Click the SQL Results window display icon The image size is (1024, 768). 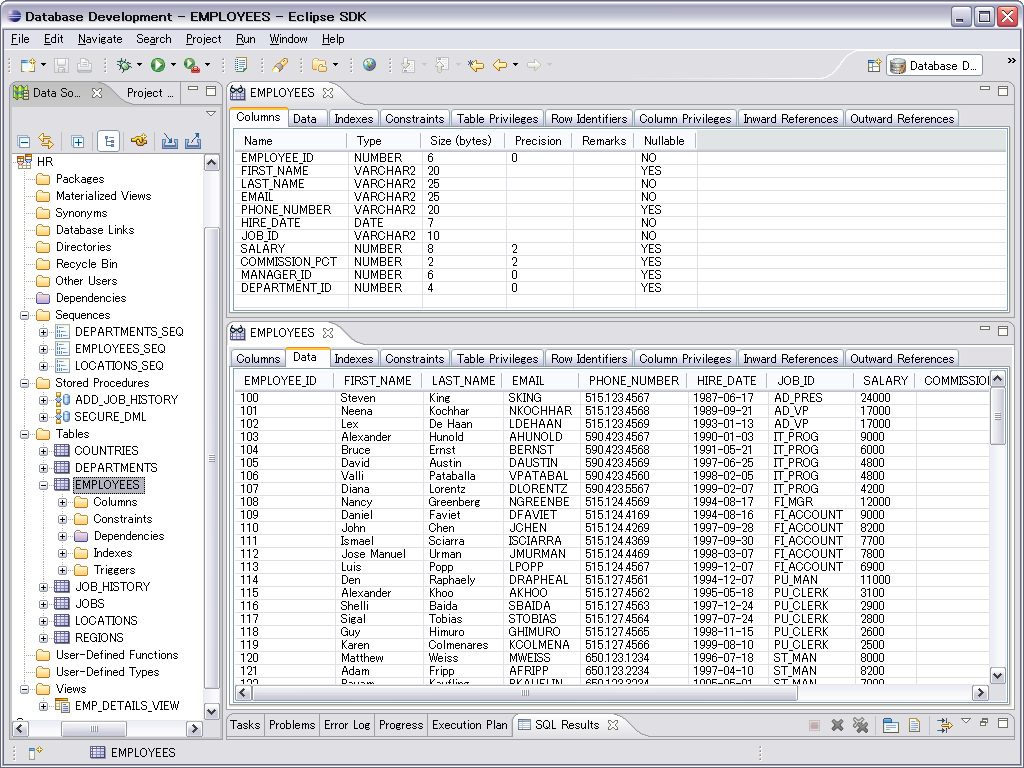pyautogui.click(x=891, y=725)
